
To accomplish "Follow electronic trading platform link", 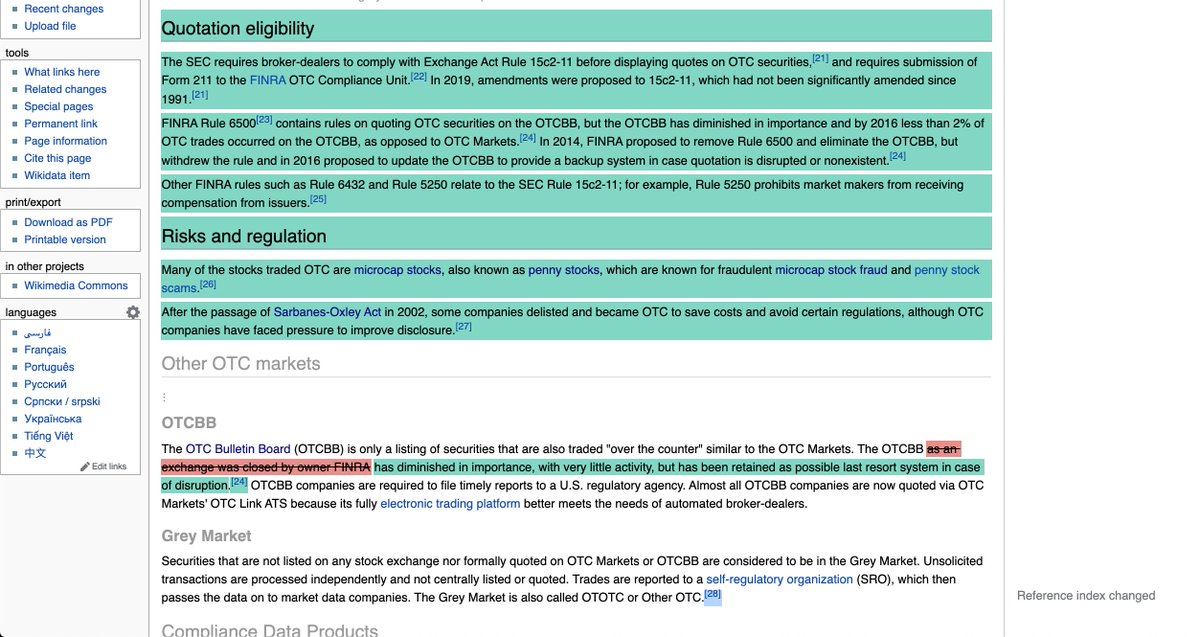I will pyautogui.click(x=450, y=504).
